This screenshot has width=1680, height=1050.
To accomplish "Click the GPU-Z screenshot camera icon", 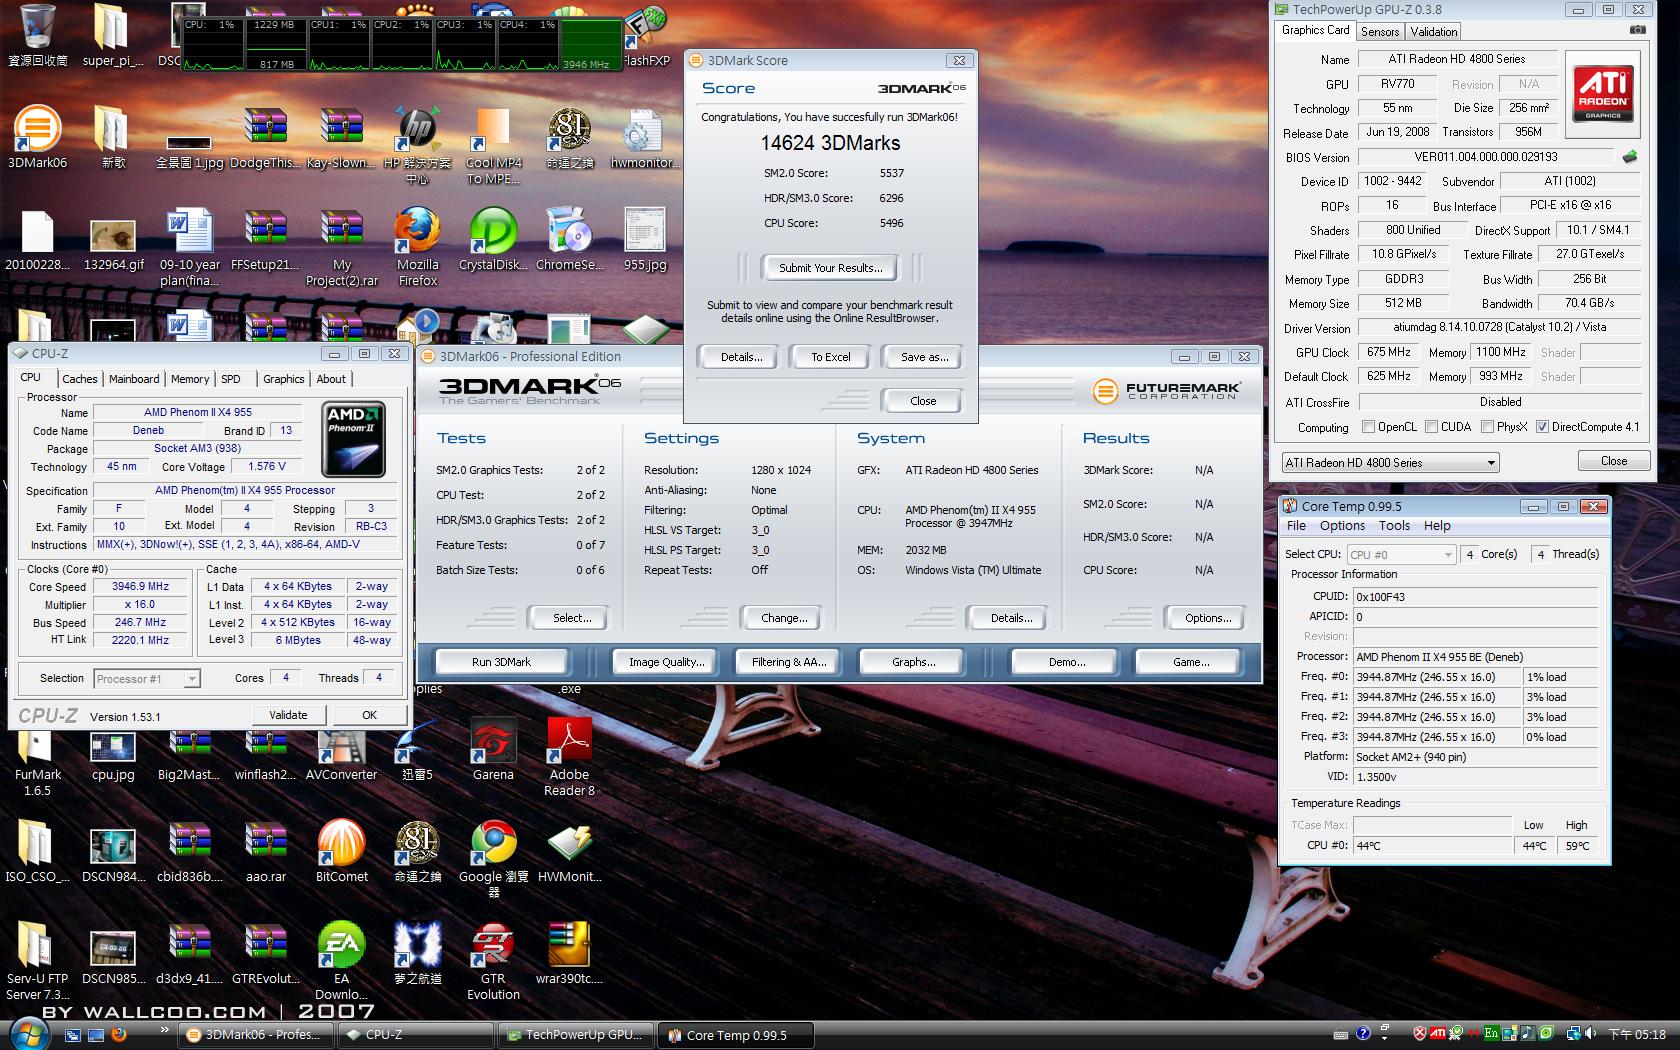I will tap(1637, 30).
